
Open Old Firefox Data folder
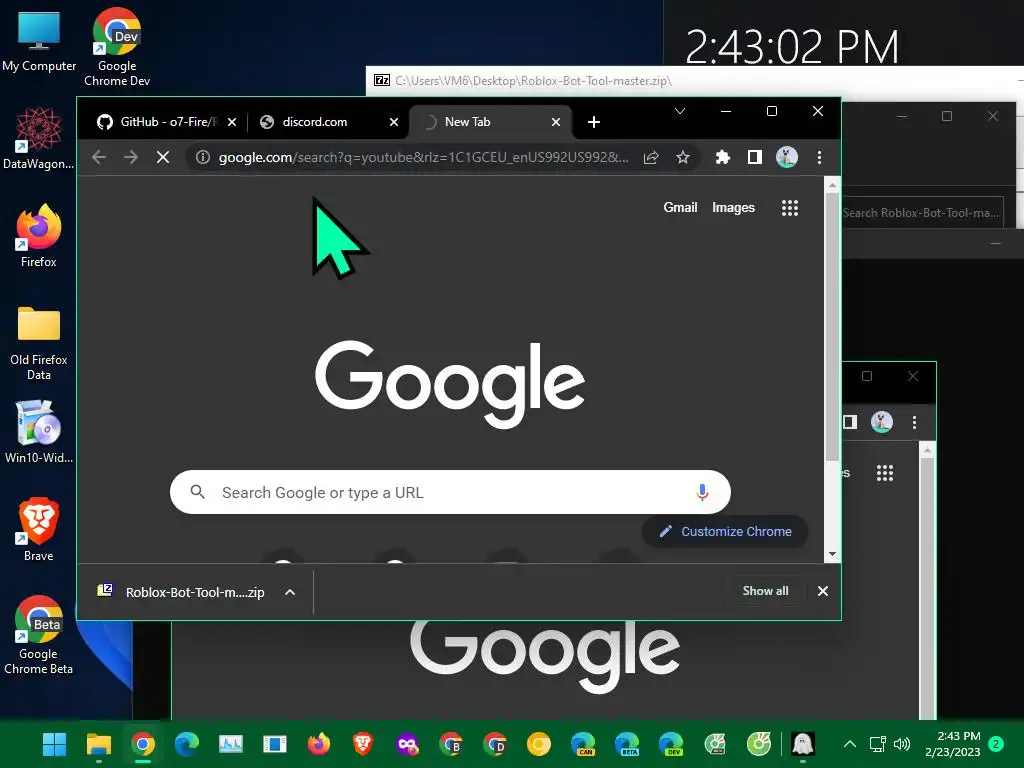point(39,342)
